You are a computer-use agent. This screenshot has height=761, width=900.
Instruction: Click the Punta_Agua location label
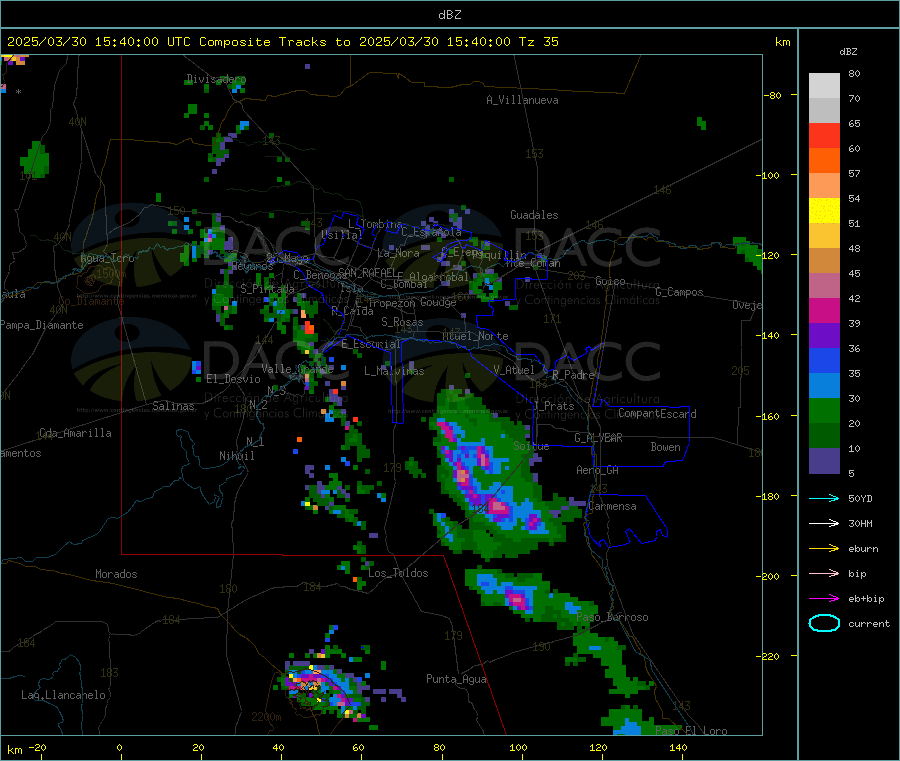pyautogui.click(x=456, y=679)
